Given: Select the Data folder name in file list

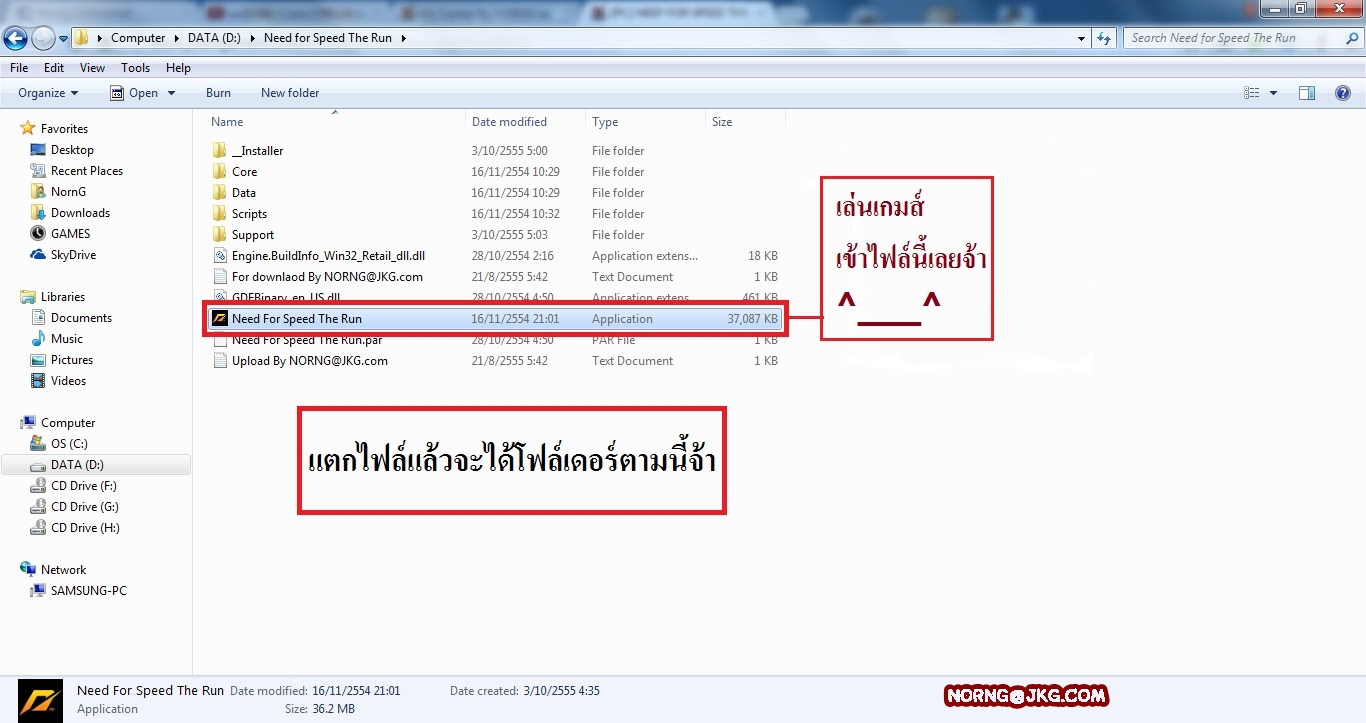Looking at the screenshot, I should [x=244, y=193].
